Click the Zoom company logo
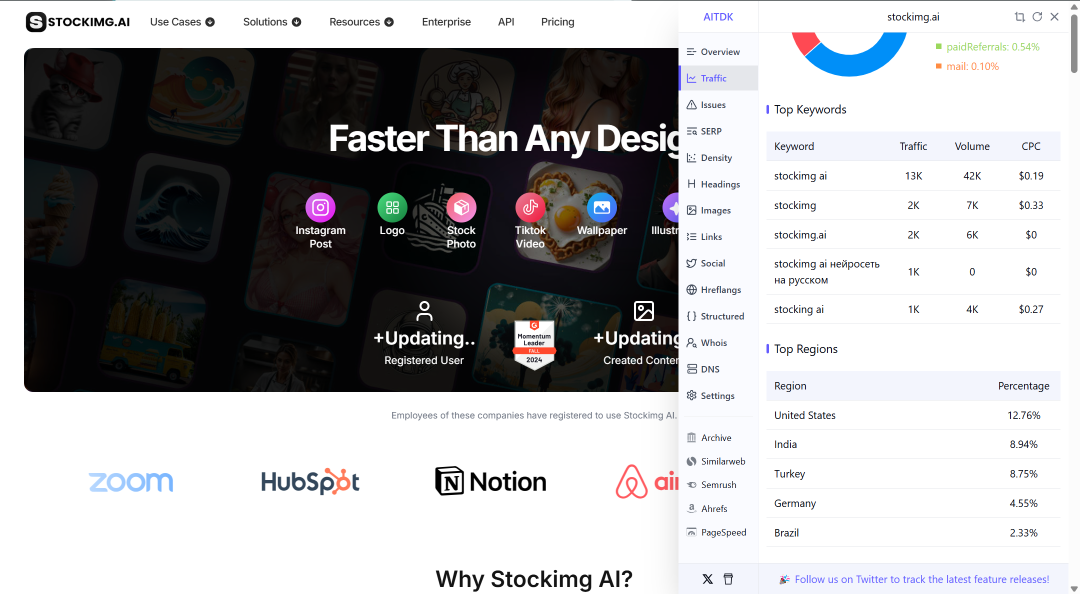Viewport: 1080px width, 594px height. pyautogui.click(x=131, y=482)
